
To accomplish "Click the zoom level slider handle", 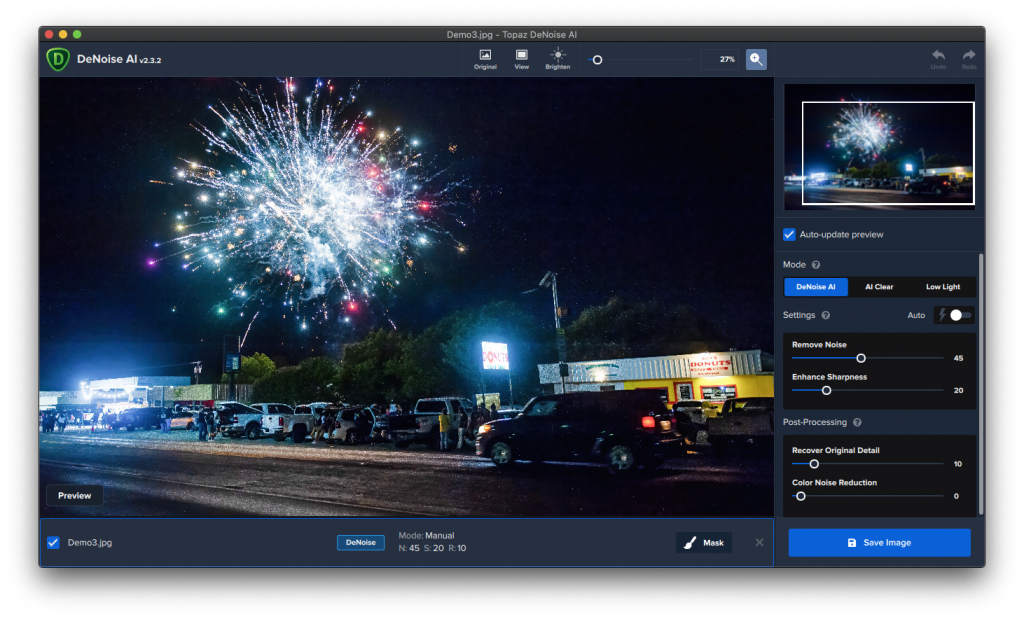I will pyautogui.click(x=597, y=59).
